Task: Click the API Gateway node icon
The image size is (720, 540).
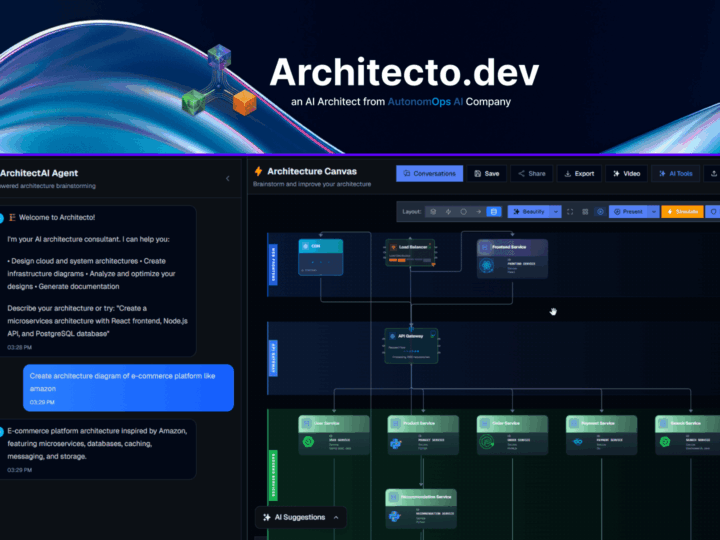Action: 392,336
